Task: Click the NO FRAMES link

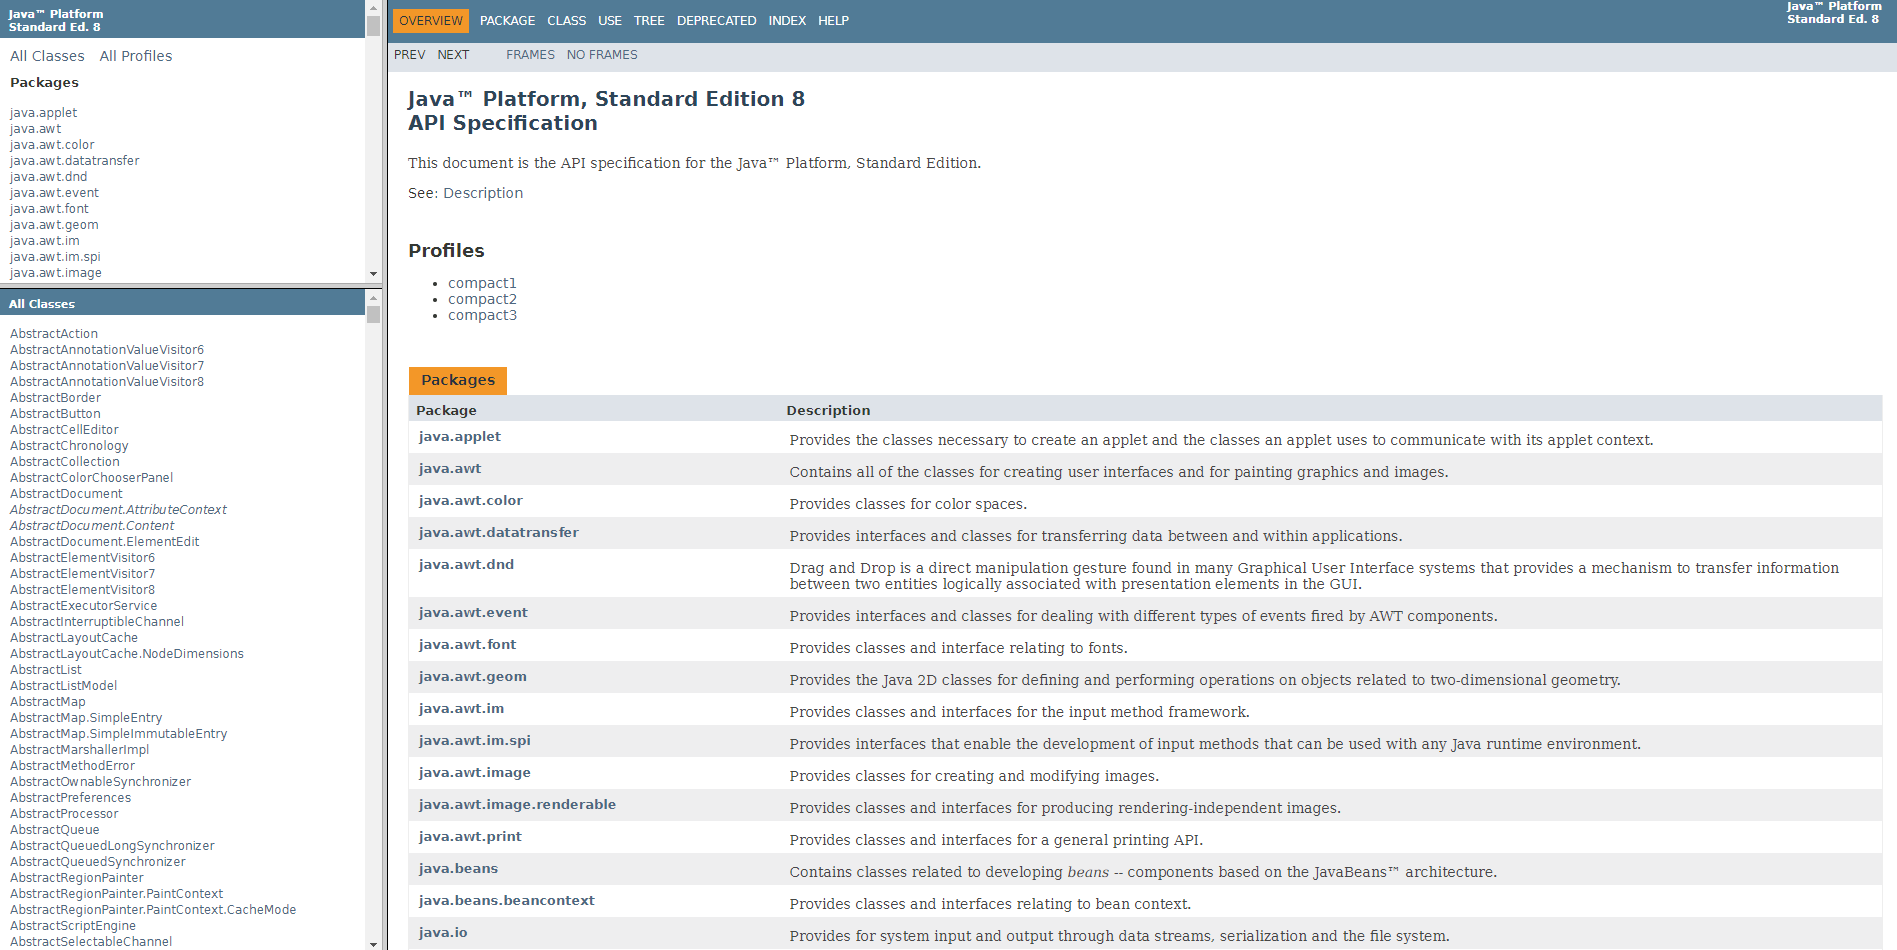Action: (602, 55)
